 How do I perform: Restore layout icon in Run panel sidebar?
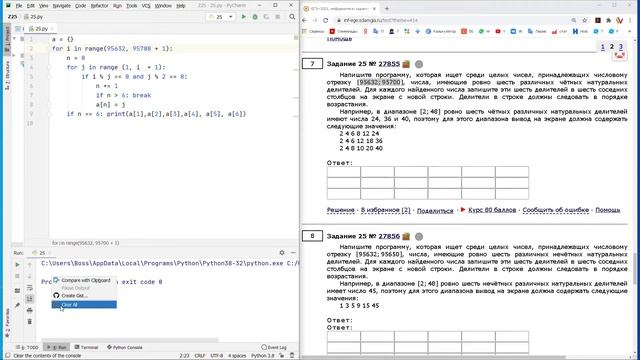coord(17,291)
